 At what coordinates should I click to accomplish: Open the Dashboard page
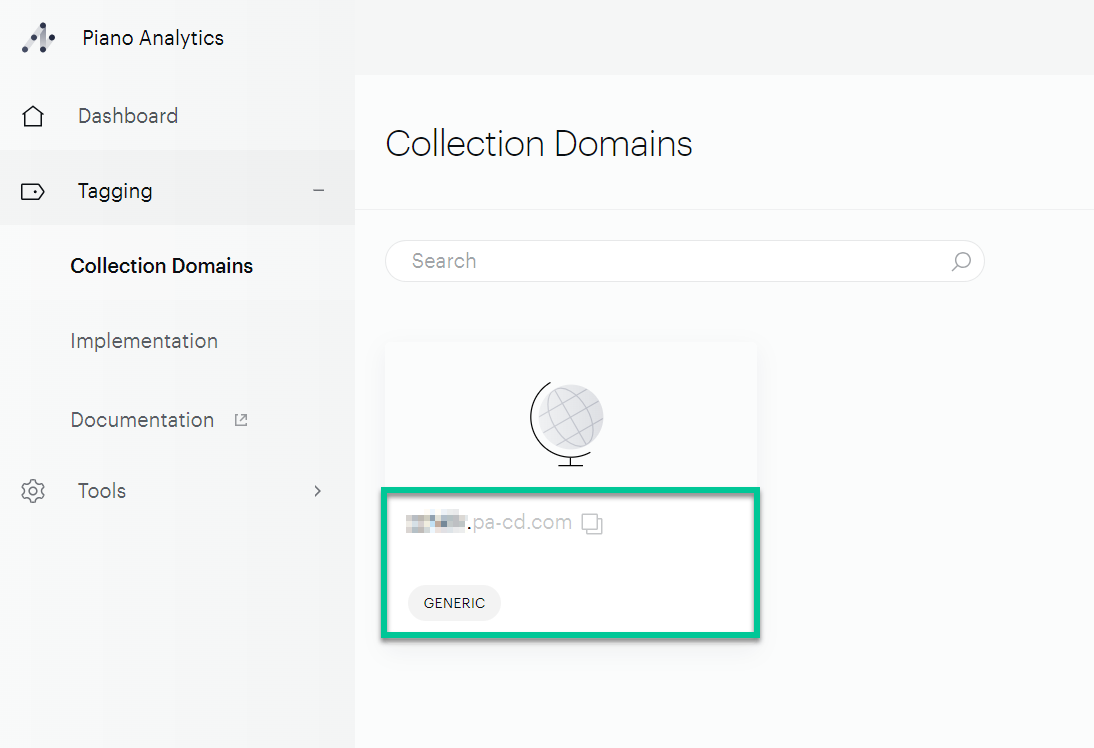pos(128,115)
